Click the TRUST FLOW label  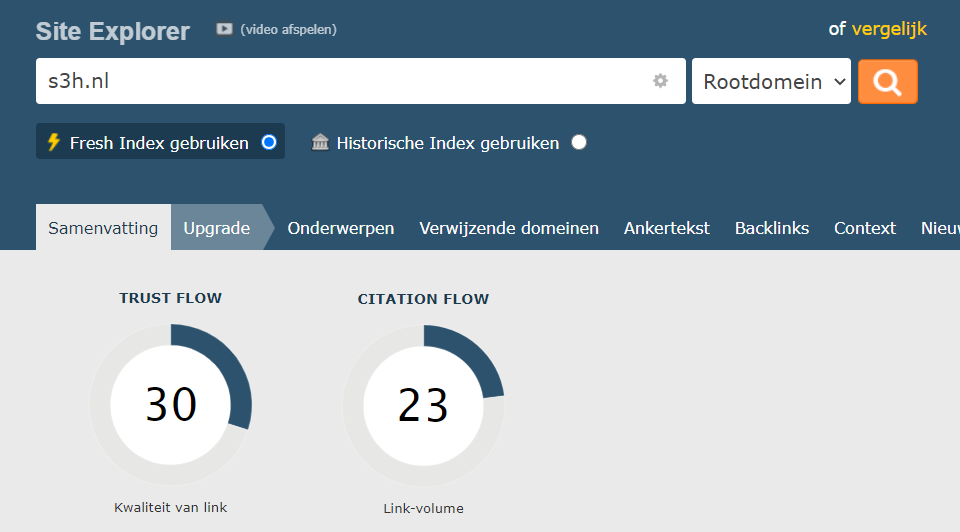[170, 298]
